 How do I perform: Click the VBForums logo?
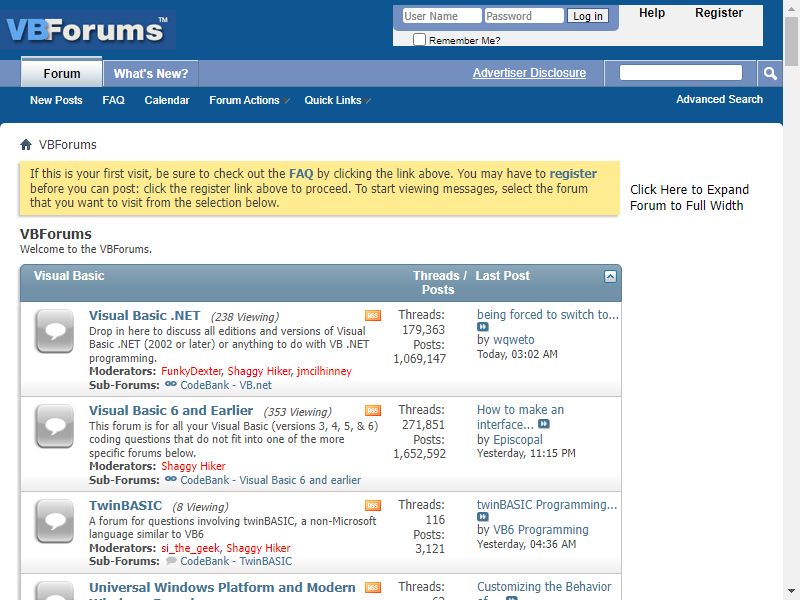point(87,30)
